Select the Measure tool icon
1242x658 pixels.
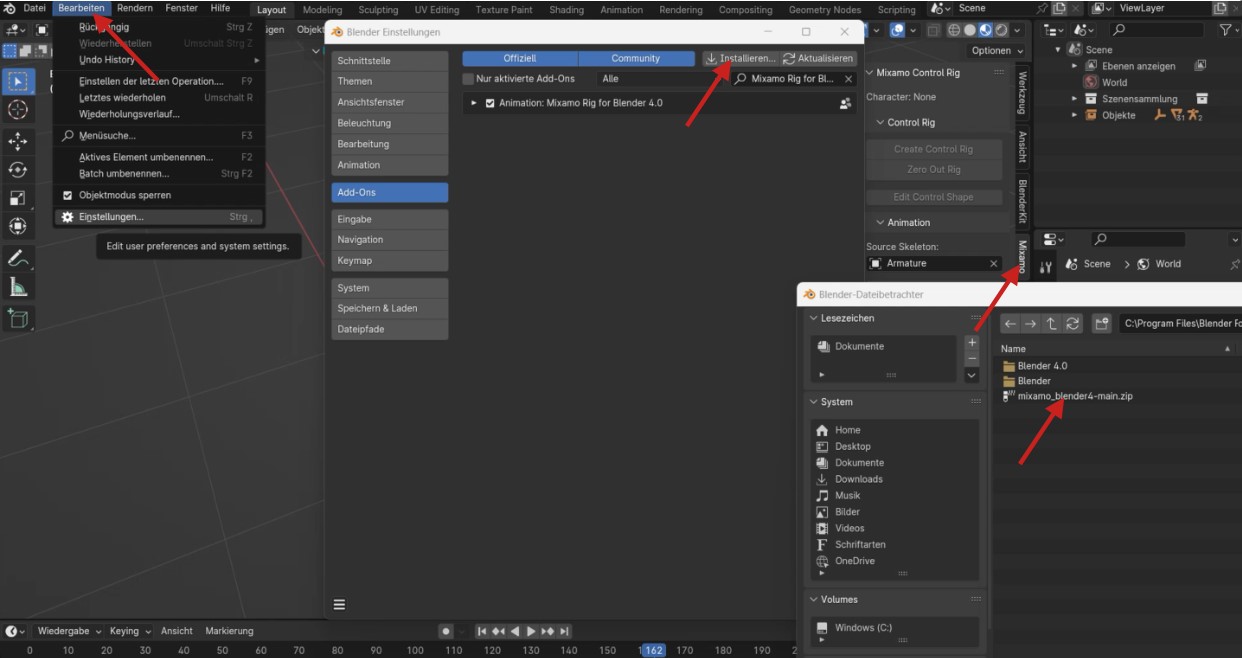18,288
